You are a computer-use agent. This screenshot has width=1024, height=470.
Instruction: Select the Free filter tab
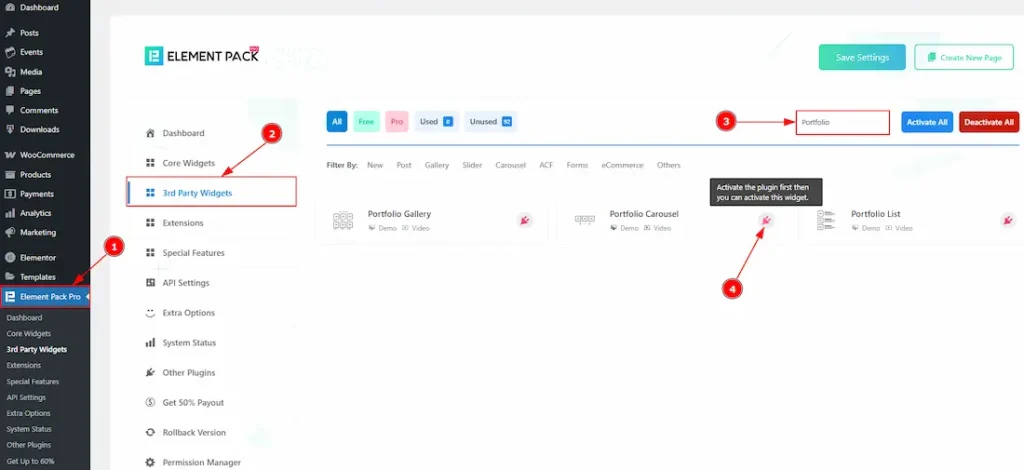366,122
